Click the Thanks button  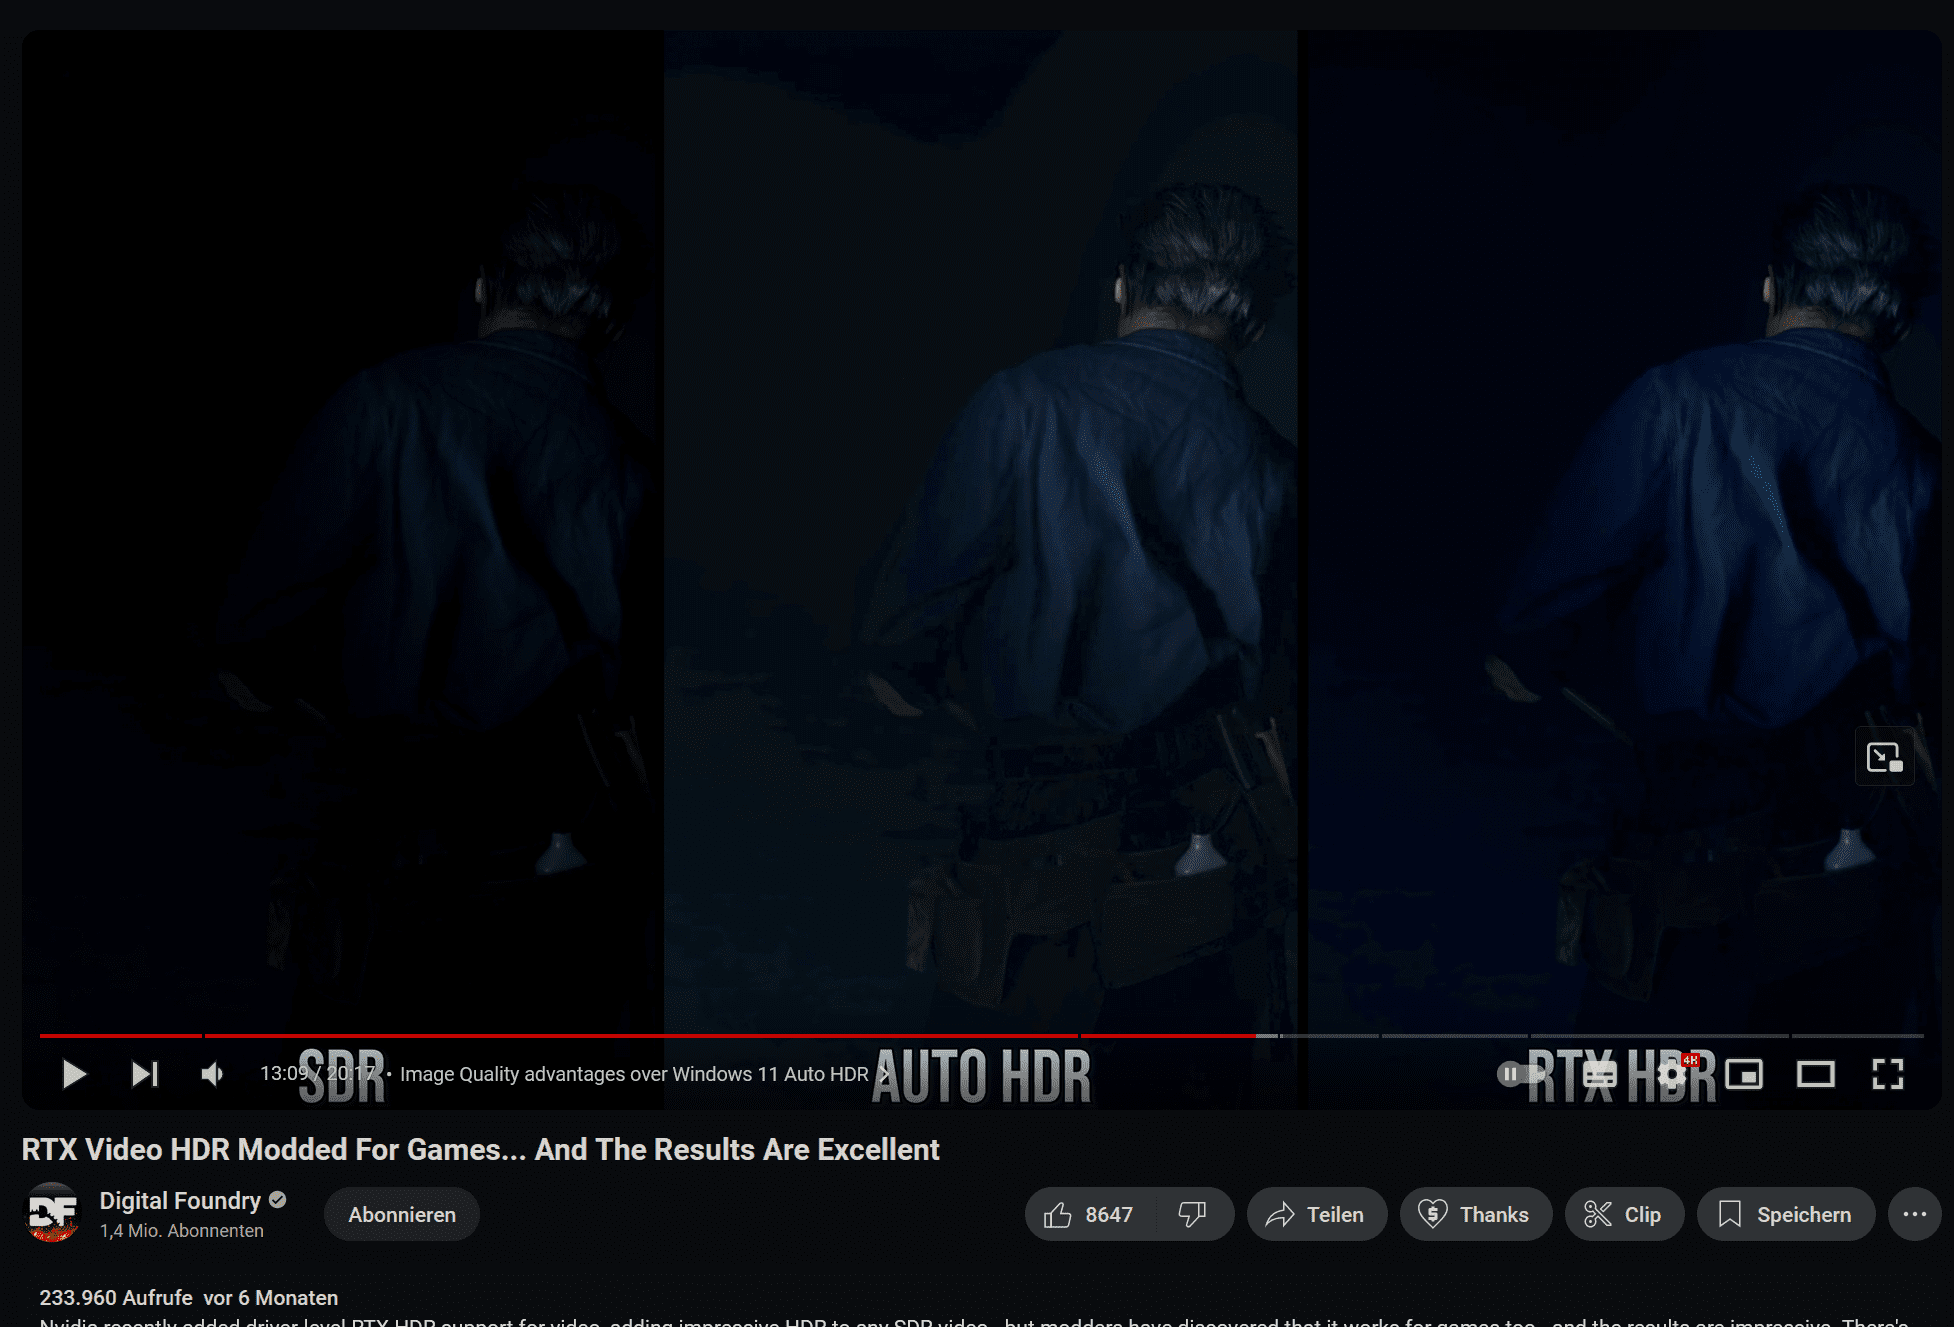click(x=1476, y=1214)
